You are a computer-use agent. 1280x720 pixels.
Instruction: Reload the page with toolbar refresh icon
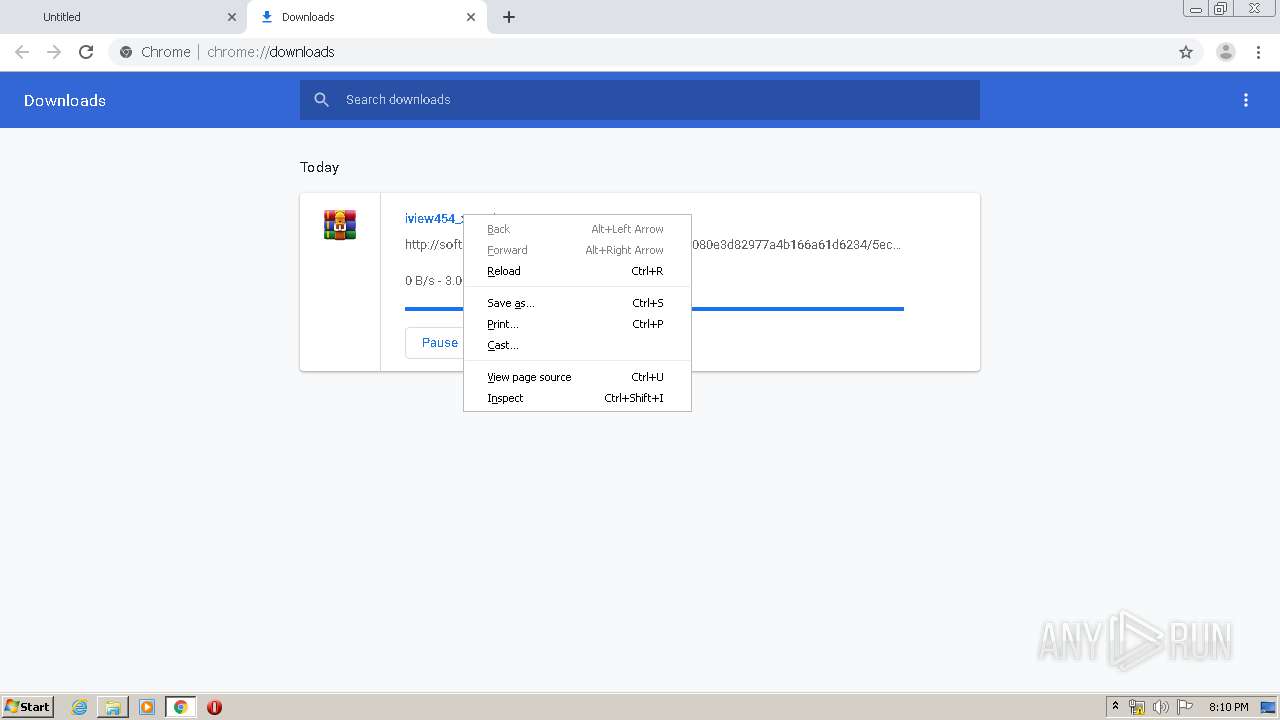(x=86, y=52)
